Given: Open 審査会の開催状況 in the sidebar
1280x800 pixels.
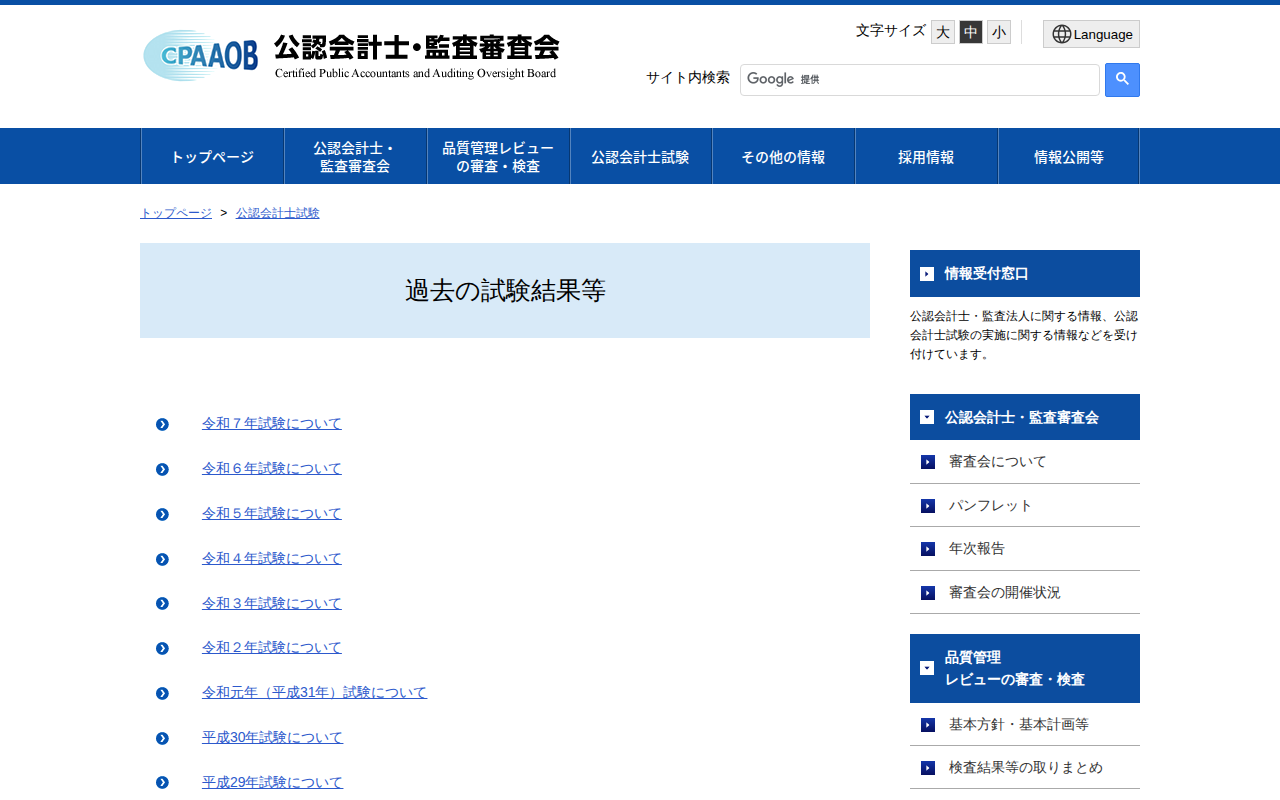Looking at the screenshot, I should click(1005, 592).
